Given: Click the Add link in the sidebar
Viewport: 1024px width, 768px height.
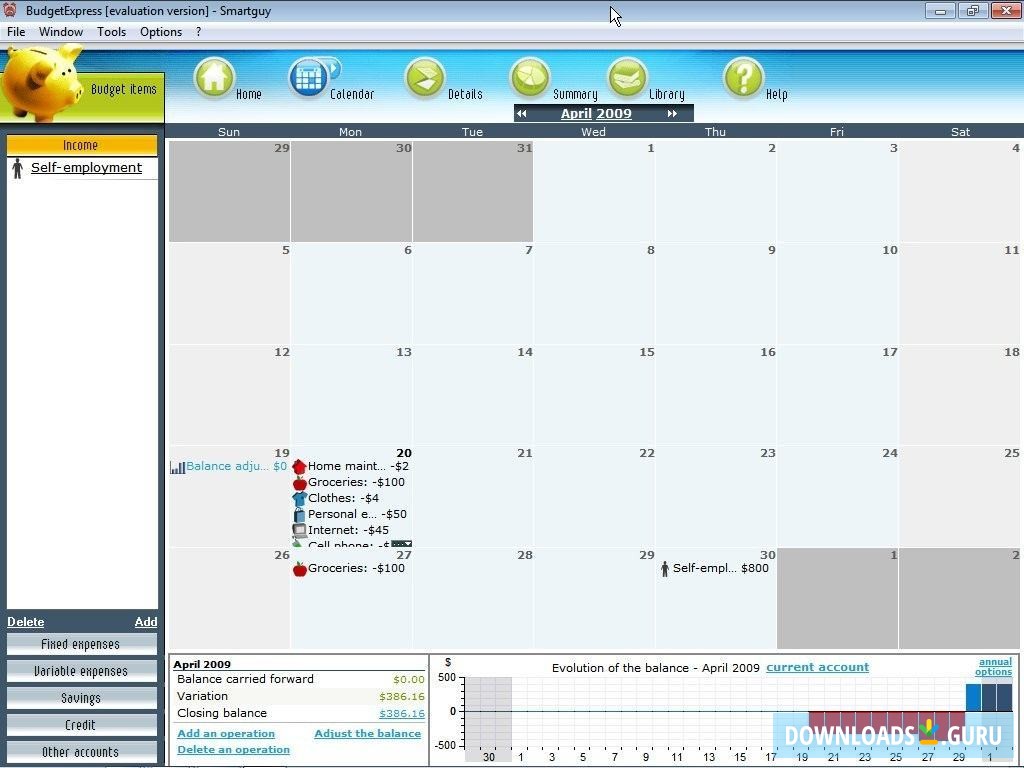Looking at the screenshot, I should (146, 622).
